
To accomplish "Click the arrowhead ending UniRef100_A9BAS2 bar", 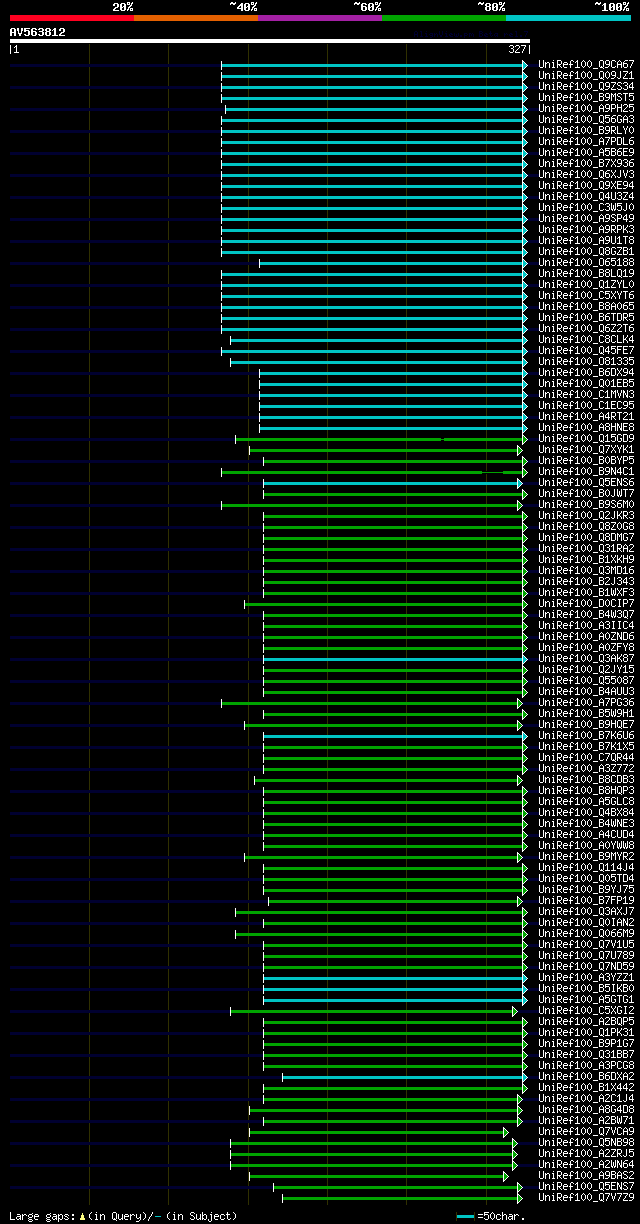I will [506, 1176].
